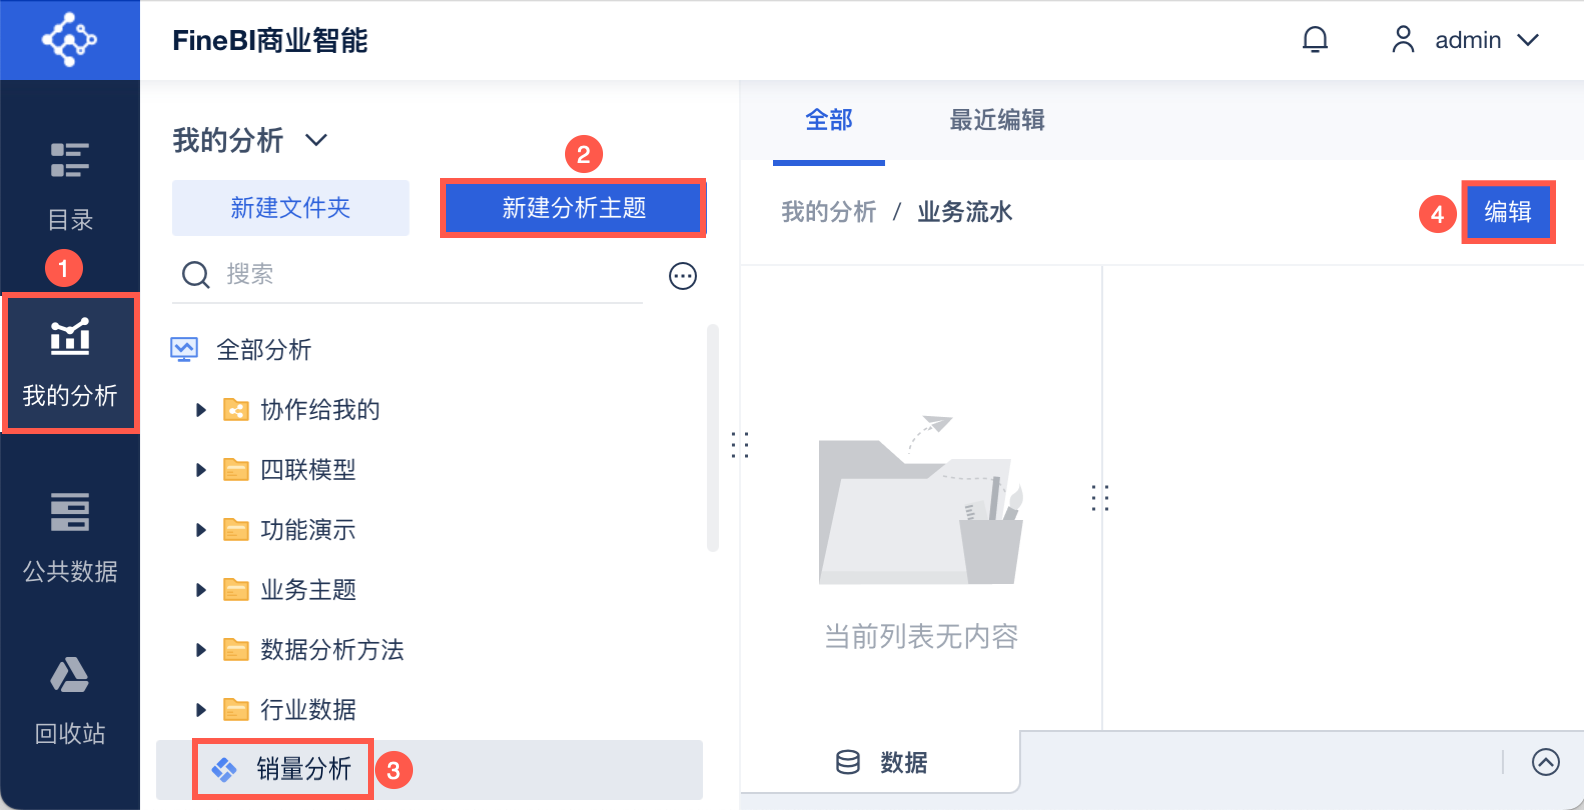Expand the bottom panel with up-arrow icon
The width and height of the screenshot is (1584, 810).
[x=1545, y=762]
